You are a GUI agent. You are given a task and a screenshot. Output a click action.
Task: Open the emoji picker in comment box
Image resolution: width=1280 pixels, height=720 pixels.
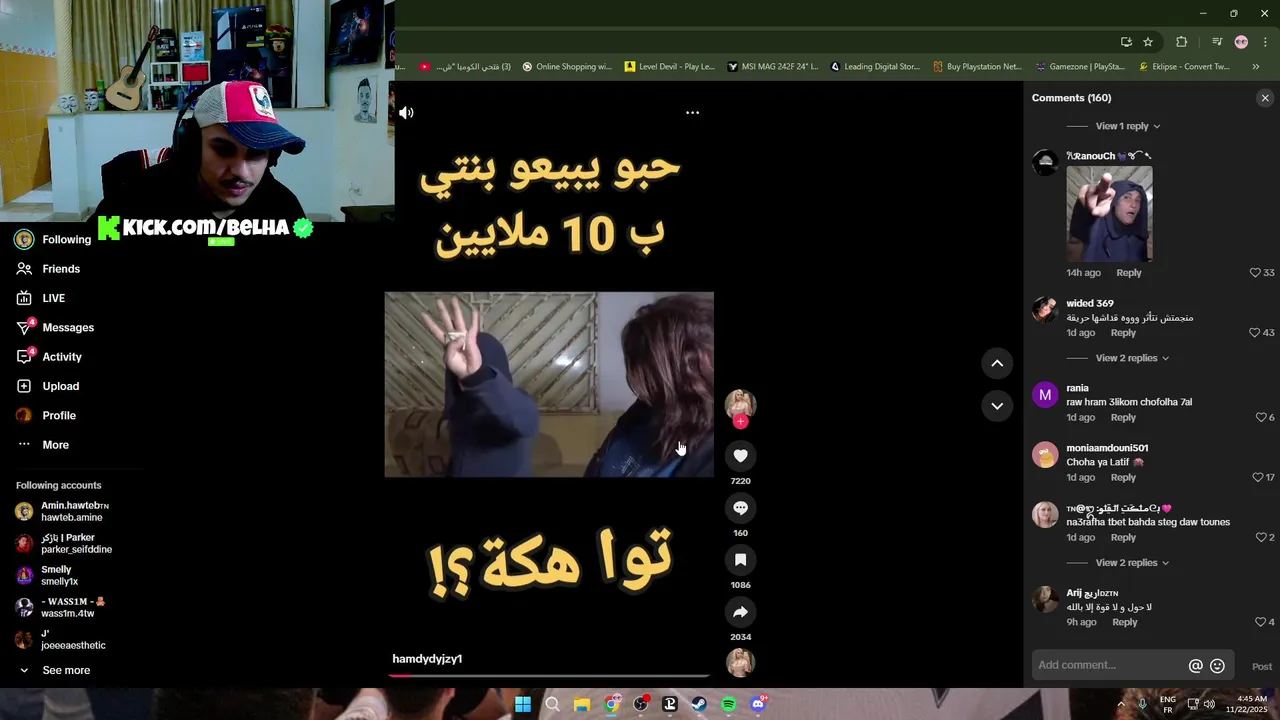coord(1217,666)
